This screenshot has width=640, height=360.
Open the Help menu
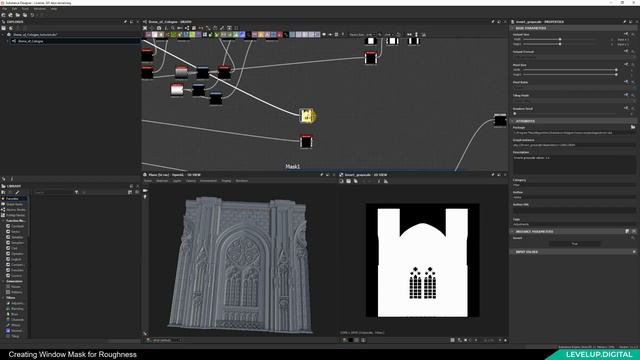pyautogui.click(x=54, y=9)
